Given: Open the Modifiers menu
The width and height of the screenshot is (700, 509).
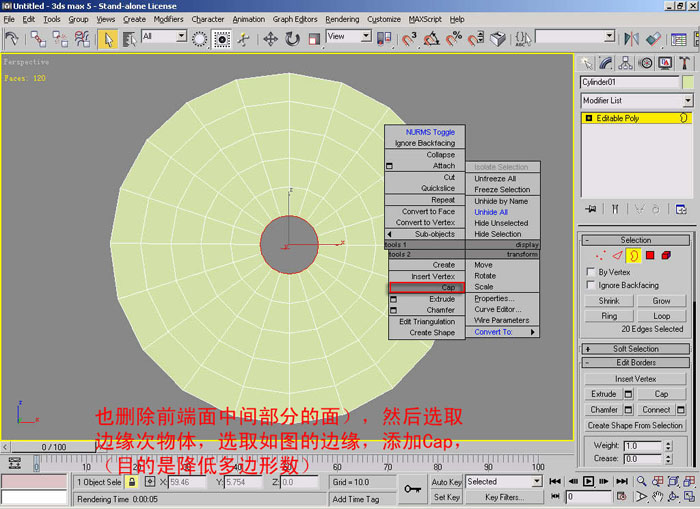Looking at the screenshot, I should 168,19.
